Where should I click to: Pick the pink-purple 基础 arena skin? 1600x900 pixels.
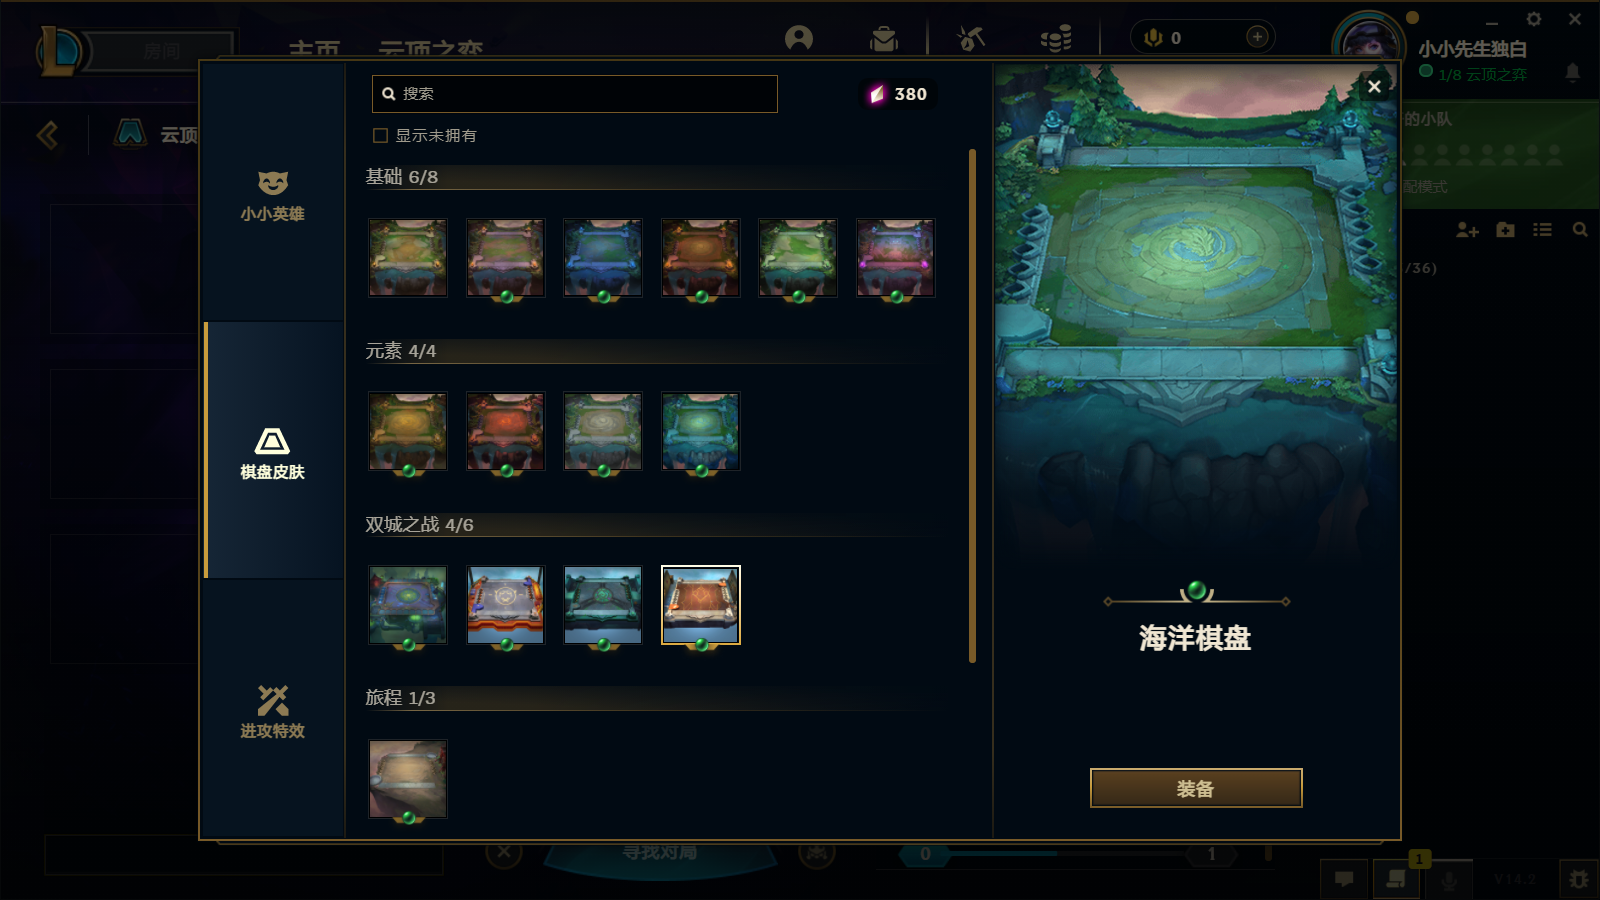[896, 258]
